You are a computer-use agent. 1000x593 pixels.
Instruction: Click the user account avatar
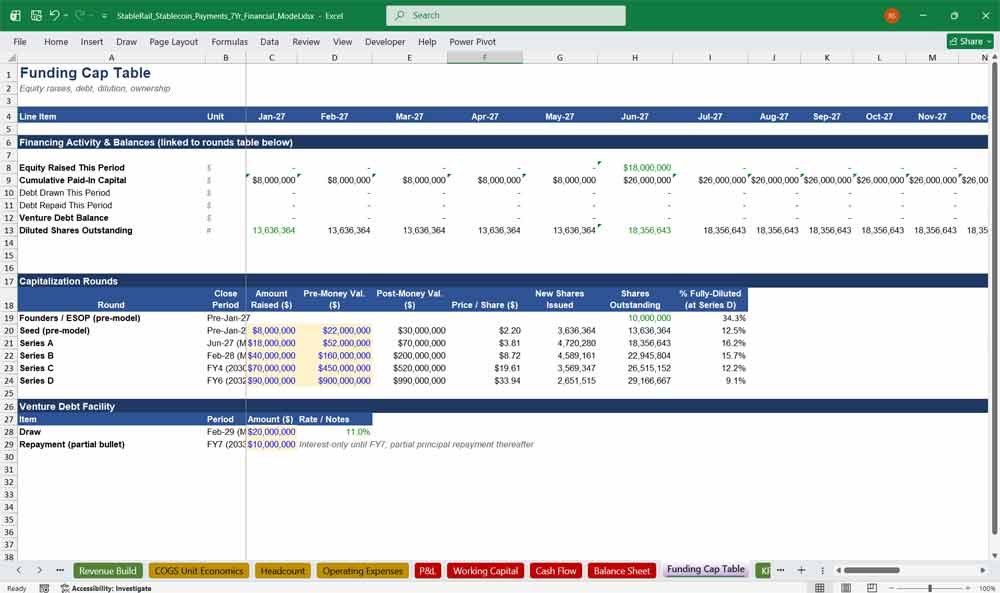point(892,15)
